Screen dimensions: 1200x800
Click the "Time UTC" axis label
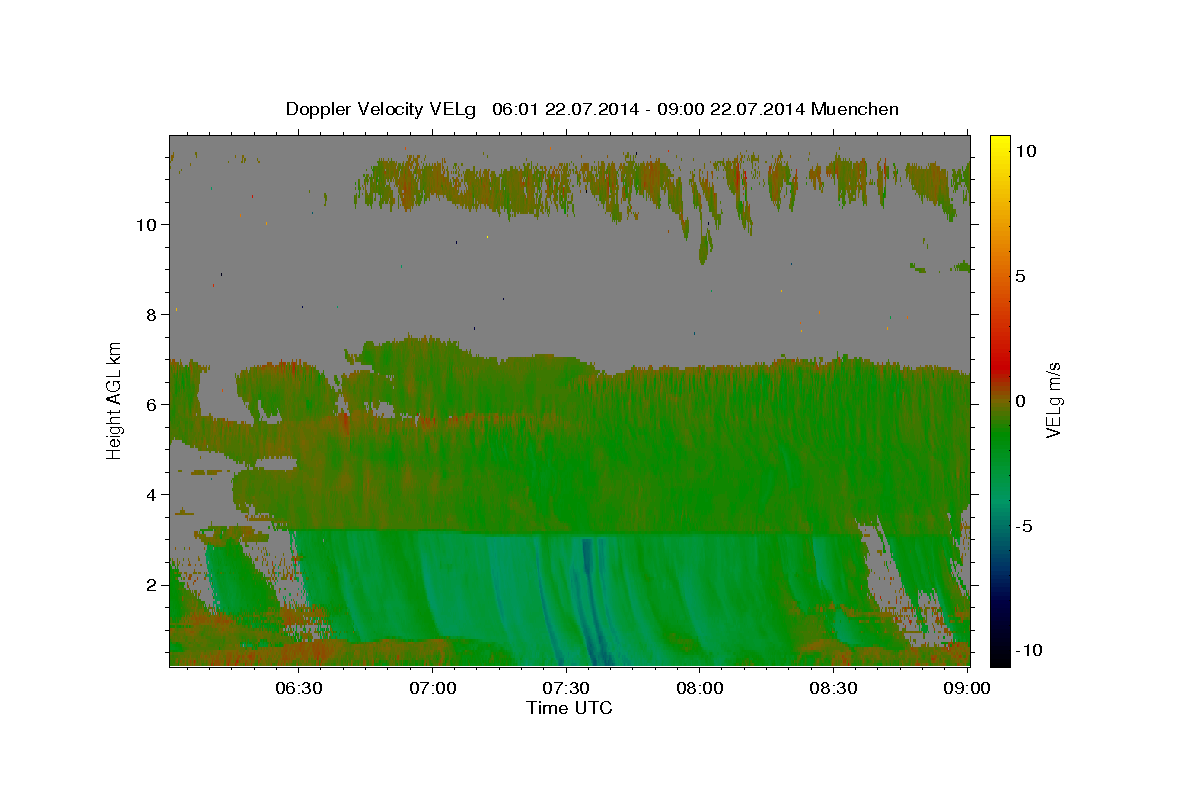[569, 708]
